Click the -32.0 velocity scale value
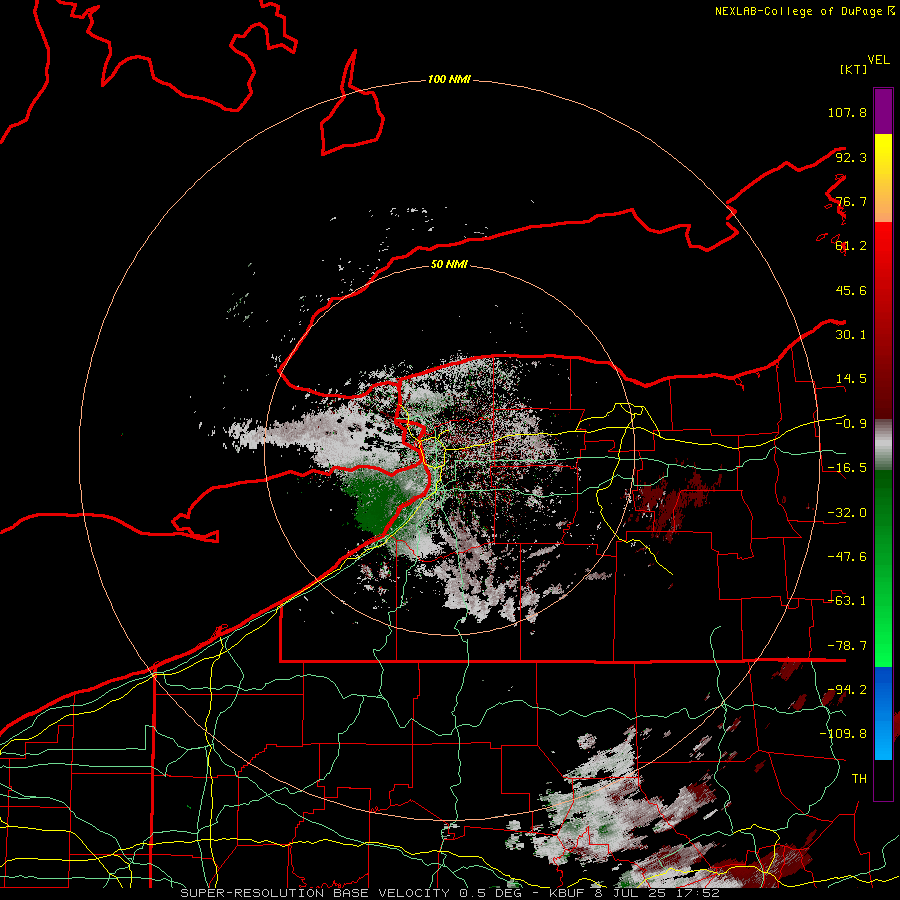 pos(847,513)
